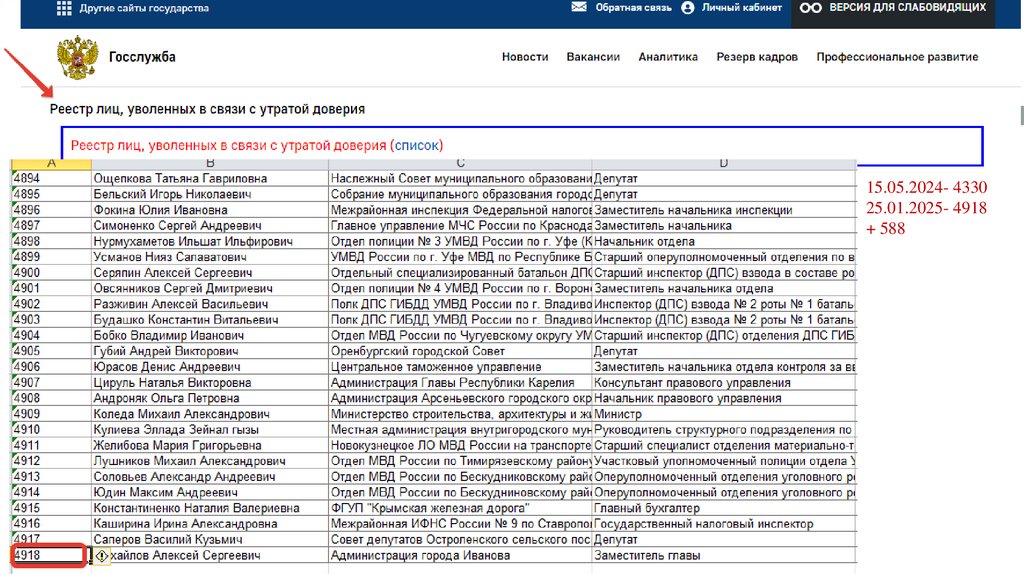
Task: Open the 'Вакансии' menu item
Action: (x=593, y=57)
